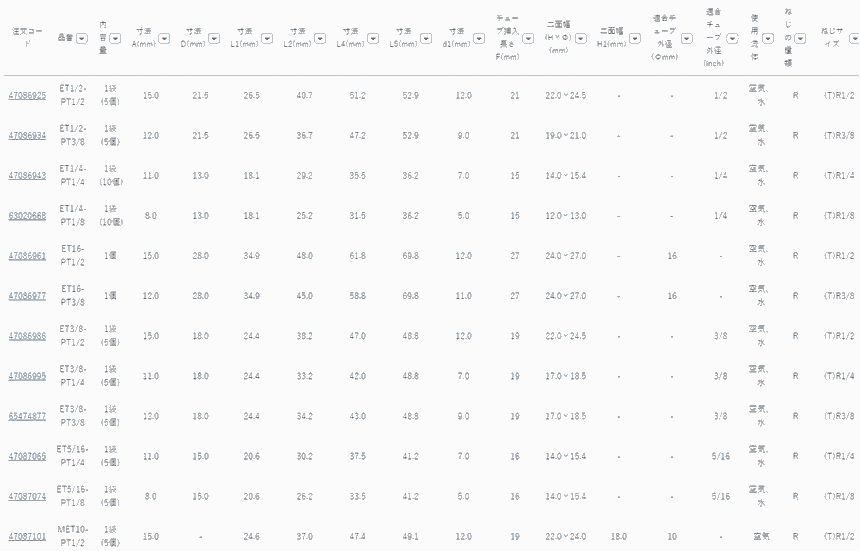Screen dimensions: 860x551
Task: Open the チューブ挿入長さF(mm) filter dropdown
Action: pyautogui.click(x=529, y=38)
